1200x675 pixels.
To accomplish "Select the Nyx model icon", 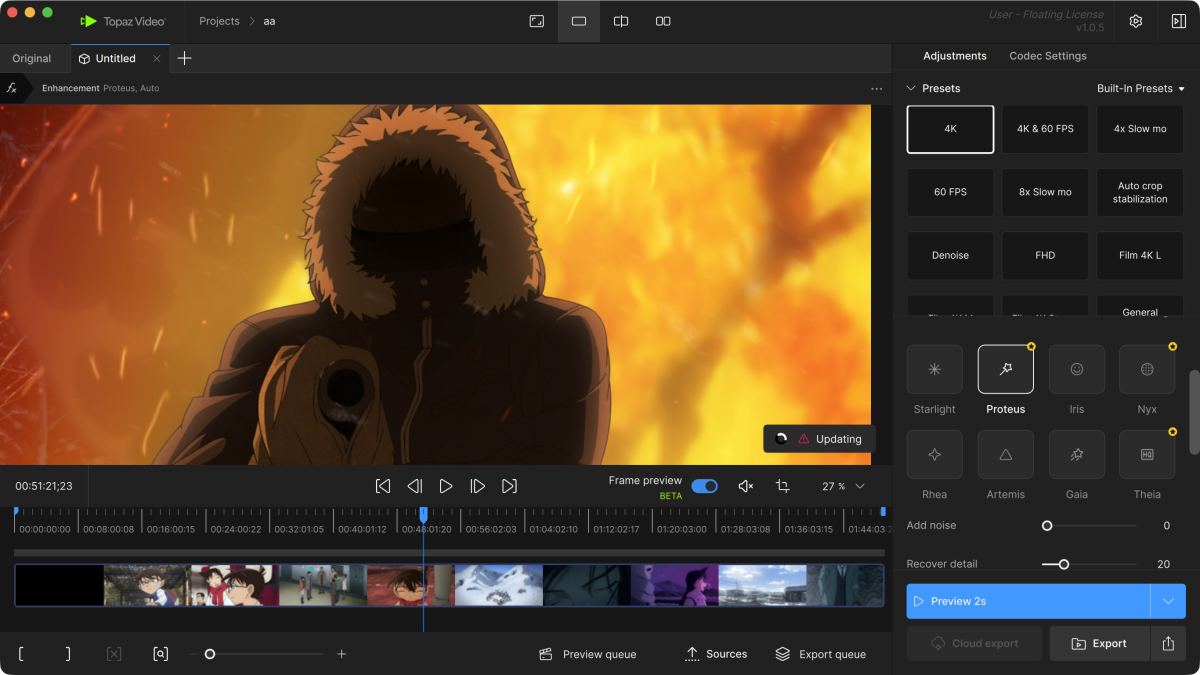I will [x=1147, y=370].
